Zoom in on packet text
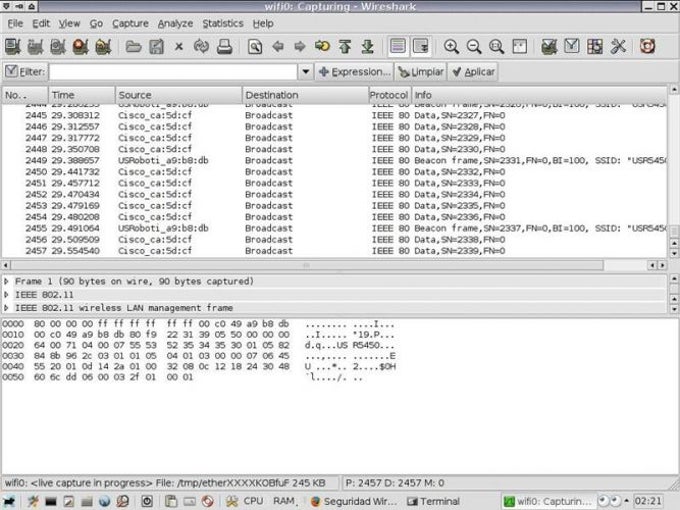 [451, 46]
